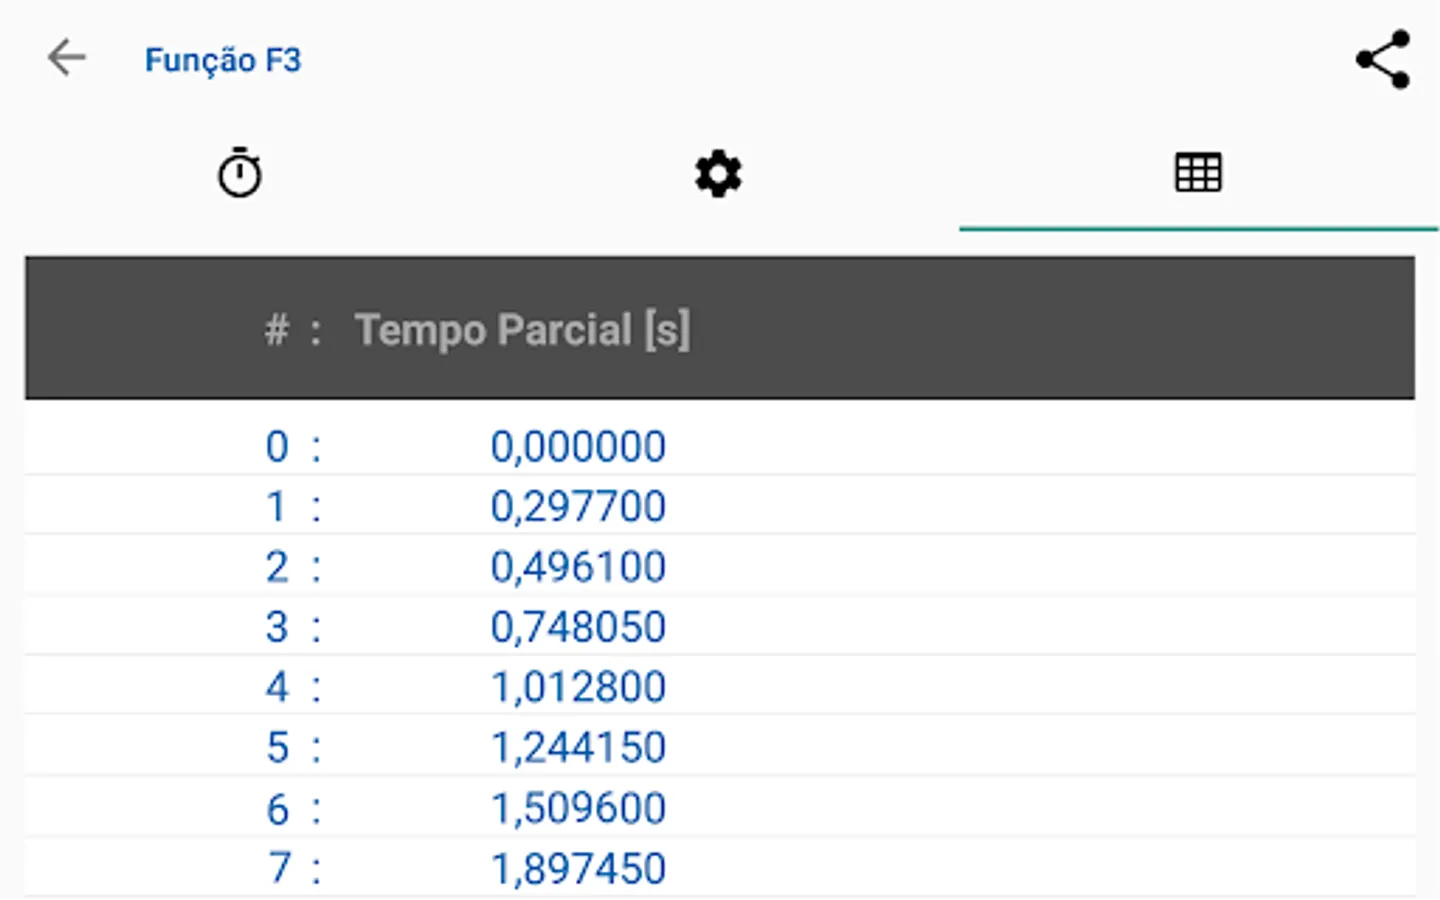Switch to the settings gear tab
Image resolution: width=1440 pixels, height=900 pixels.
(x=718, y=174)
